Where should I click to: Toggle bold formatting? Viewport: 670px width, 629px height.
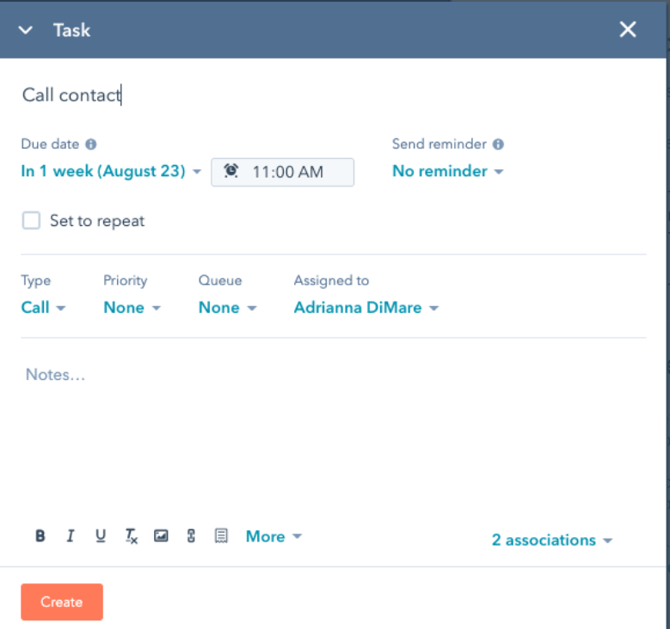(x=40, y=536)
